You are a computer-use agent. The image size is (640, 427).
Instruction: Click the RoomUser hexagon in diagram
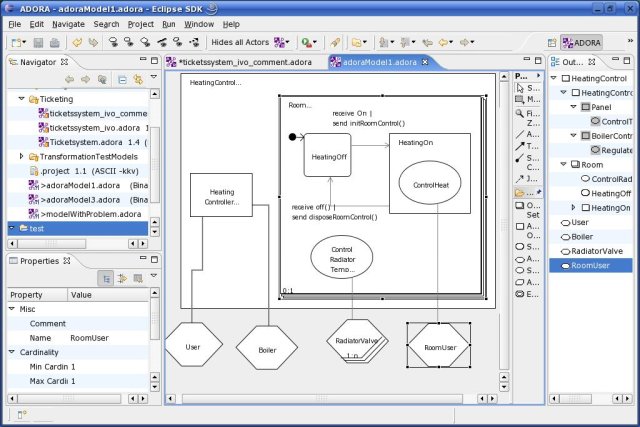click(x=440, y=348)
